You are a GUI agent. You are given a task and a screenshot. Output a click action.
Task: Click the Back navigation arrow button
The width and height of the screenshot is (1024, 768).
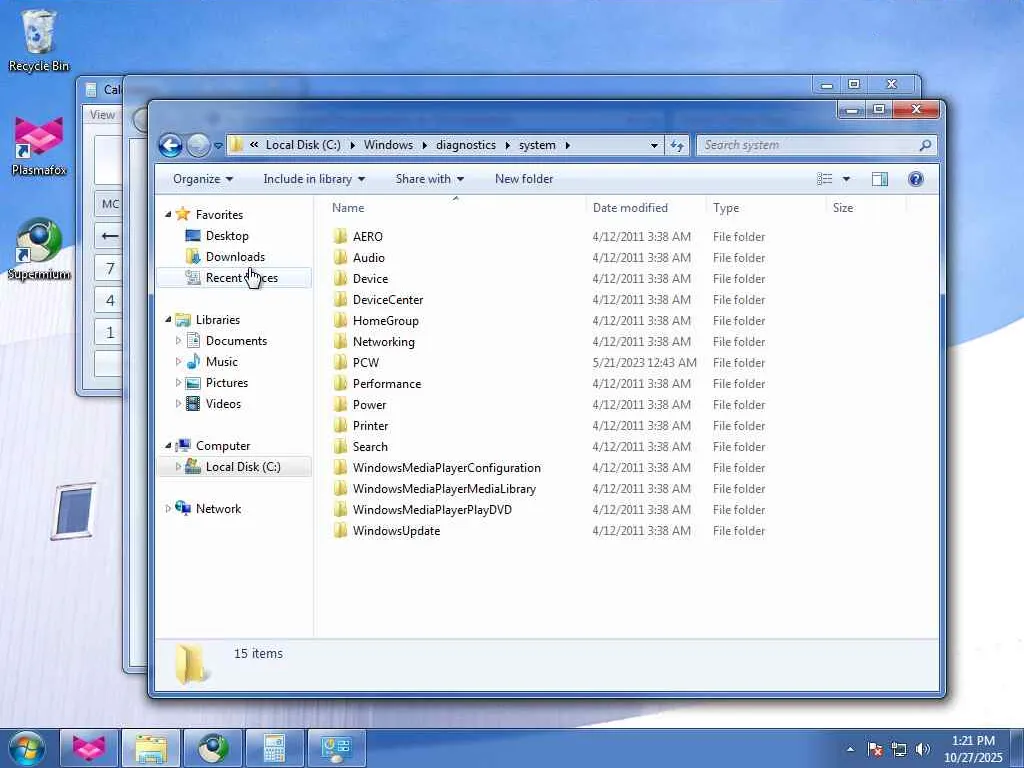[170, 145]
